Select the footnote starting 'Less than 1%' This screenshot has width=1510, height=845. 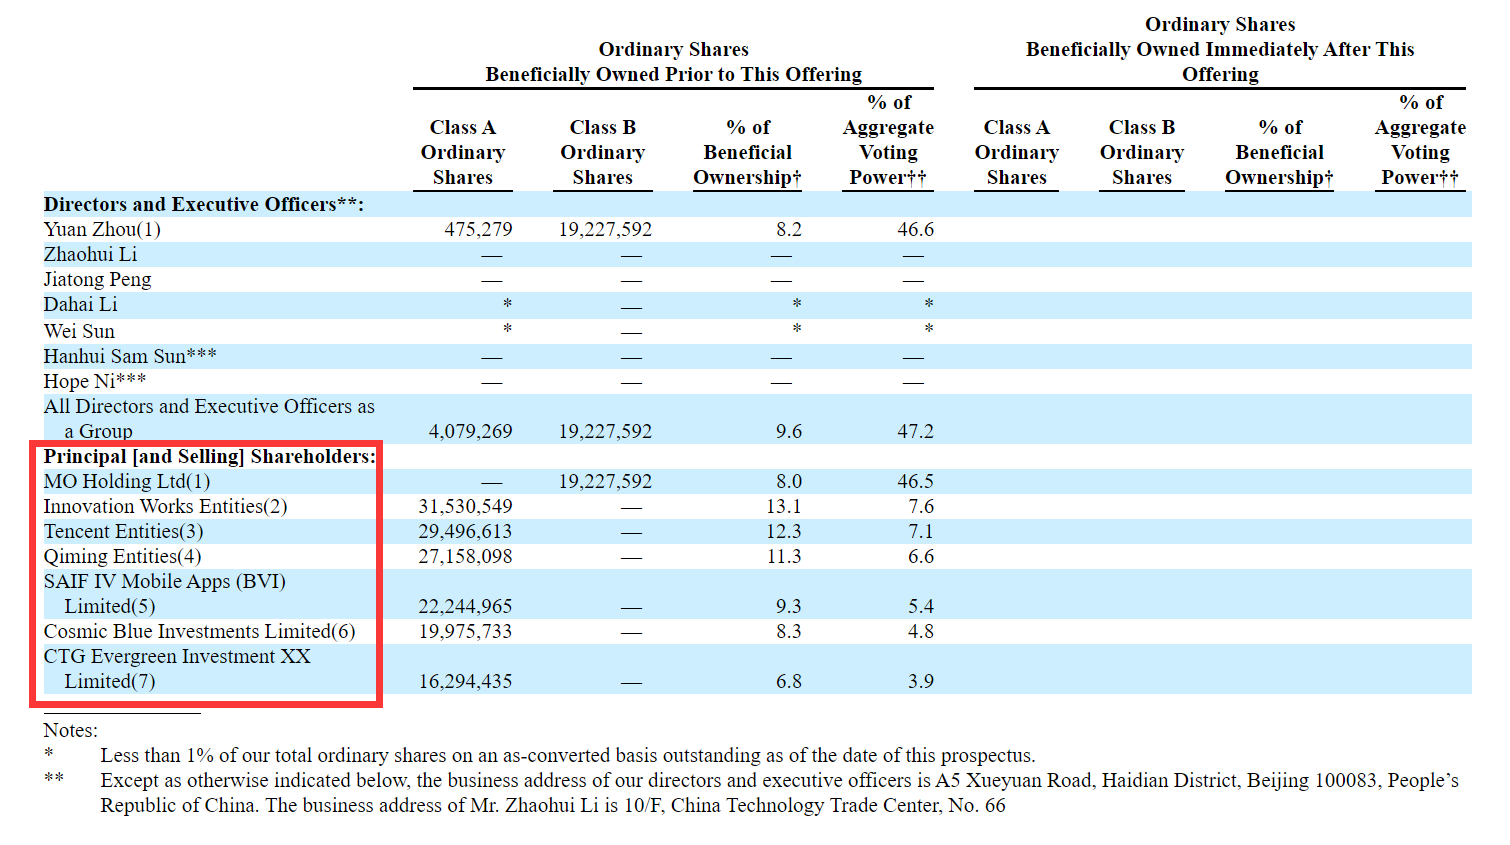click(x=568, y=756)
